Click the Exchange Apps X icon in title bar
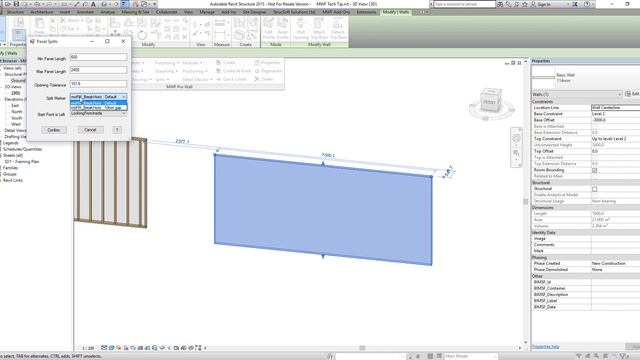The image size is (640, 360). (575, 4)
